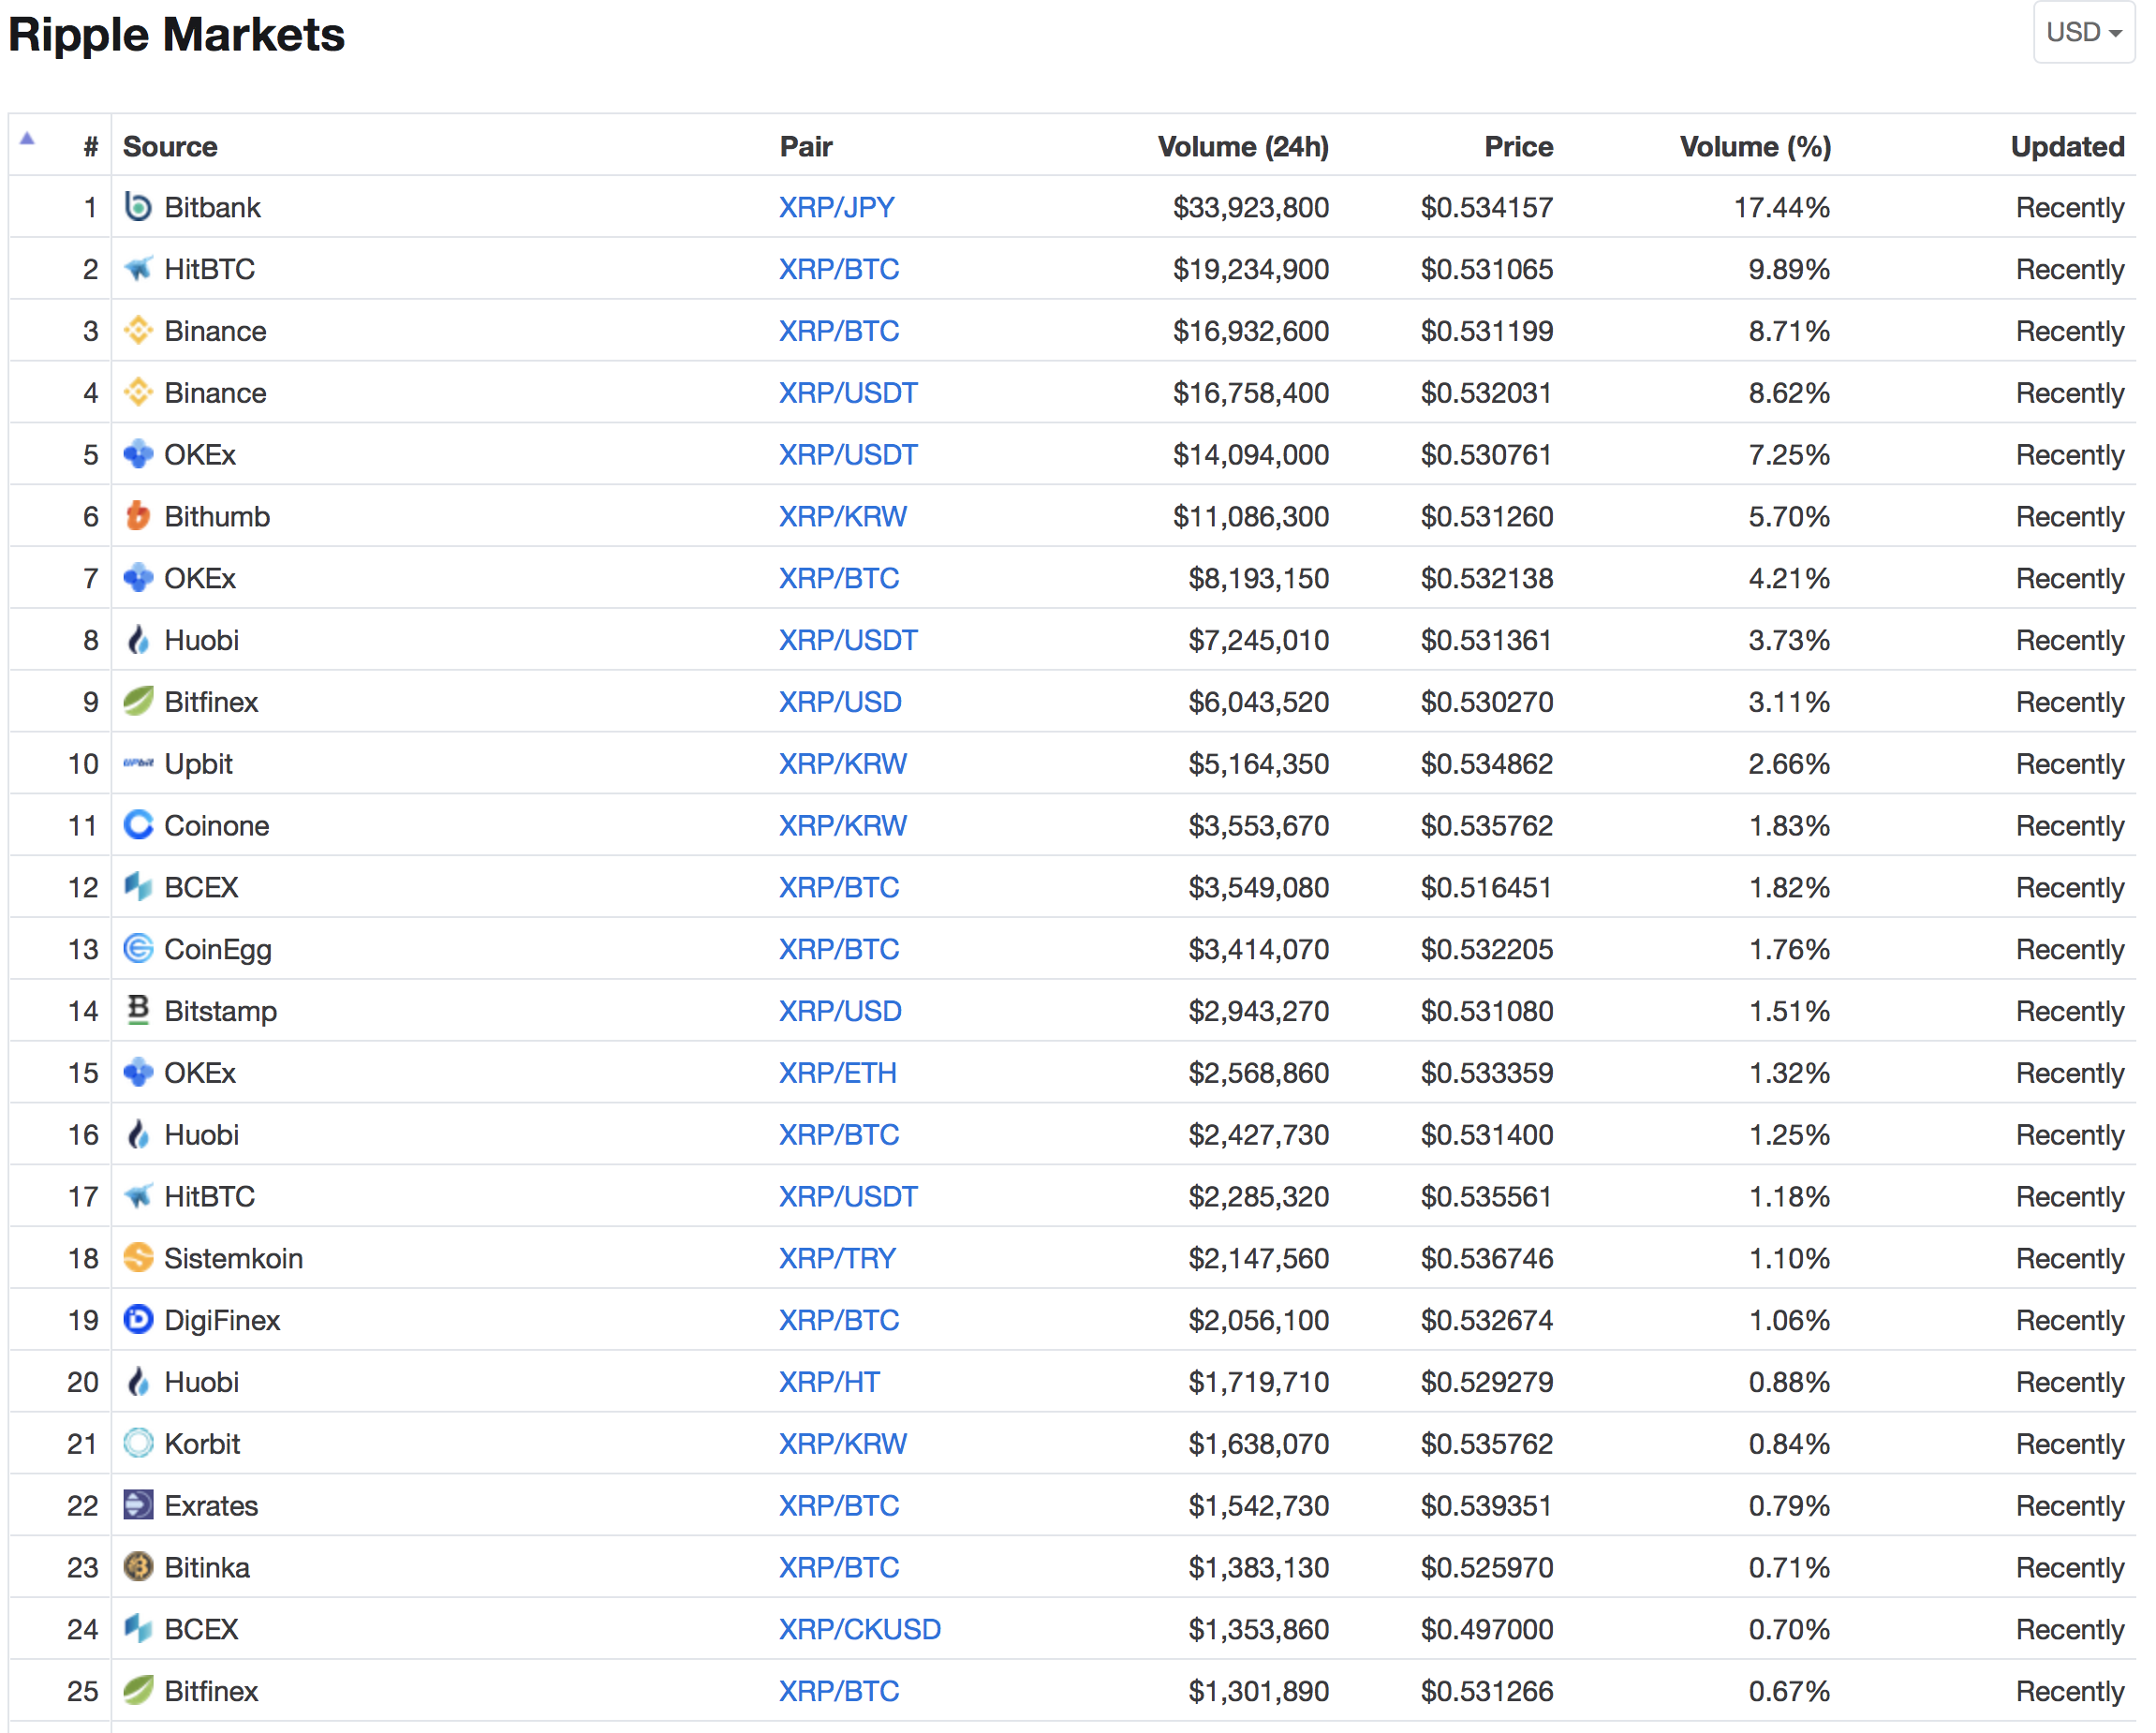Click the Bithumb icon in row 6
Screen dimensions: 2156x1733
(x=138, y=516)
